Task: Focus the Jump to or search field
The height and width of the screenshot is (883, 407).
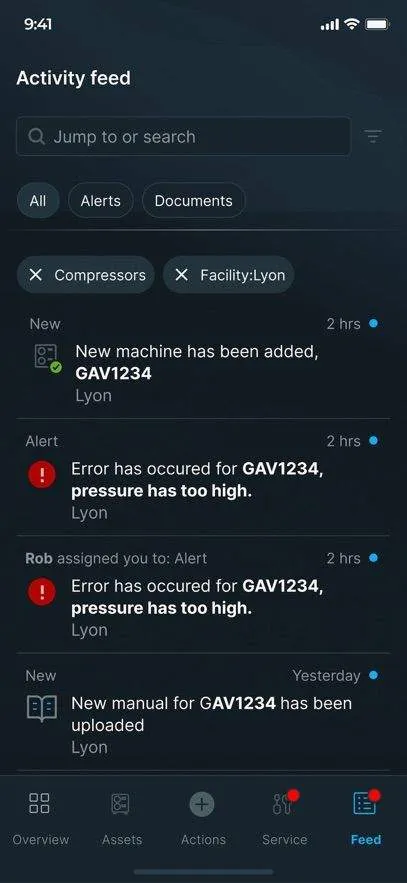Action: (x=184, y=136)
